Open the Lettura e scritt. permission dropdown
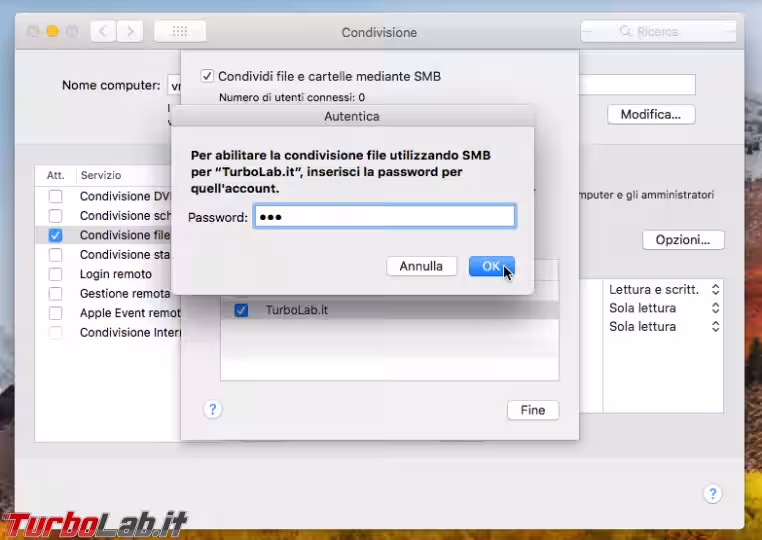This screenshot has height=540, width=762. click(x=664, y=290)
